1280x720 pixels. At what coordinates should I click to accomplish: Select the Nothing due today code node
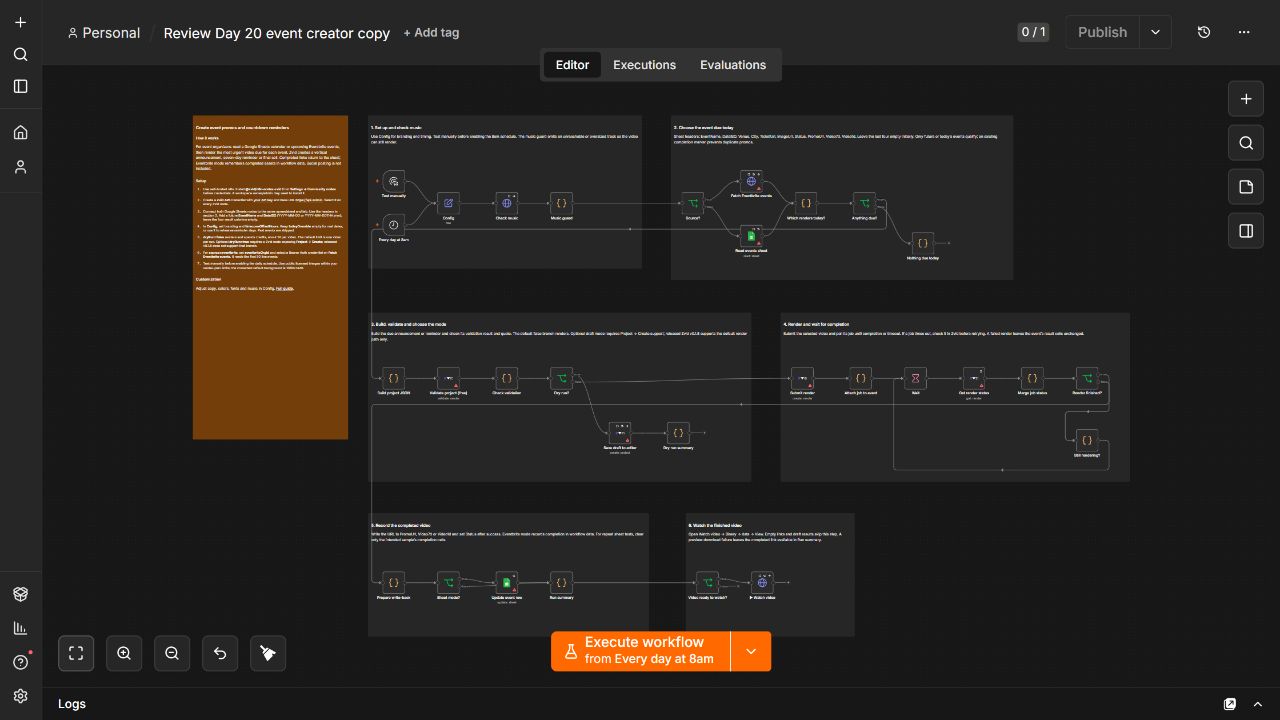click(923, 242)
